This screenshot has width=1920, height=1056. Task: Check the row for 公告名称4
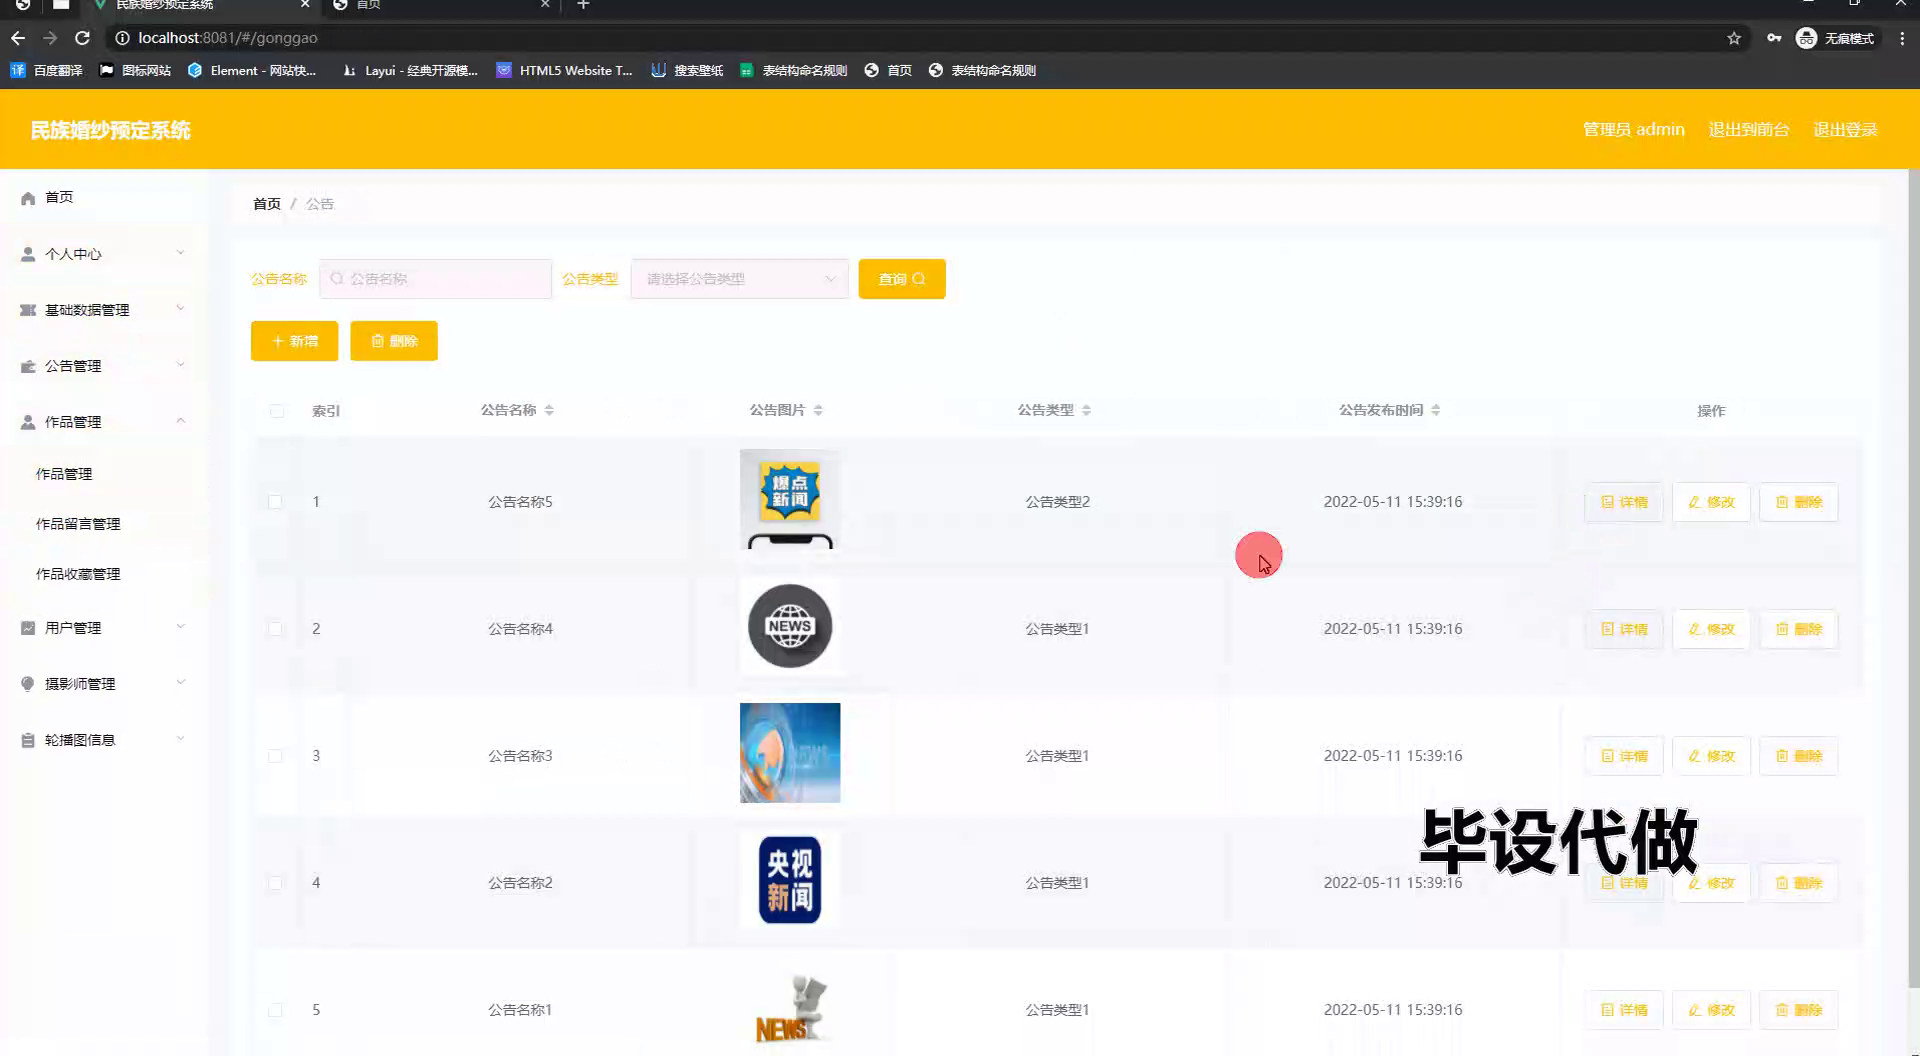[275, 629]
